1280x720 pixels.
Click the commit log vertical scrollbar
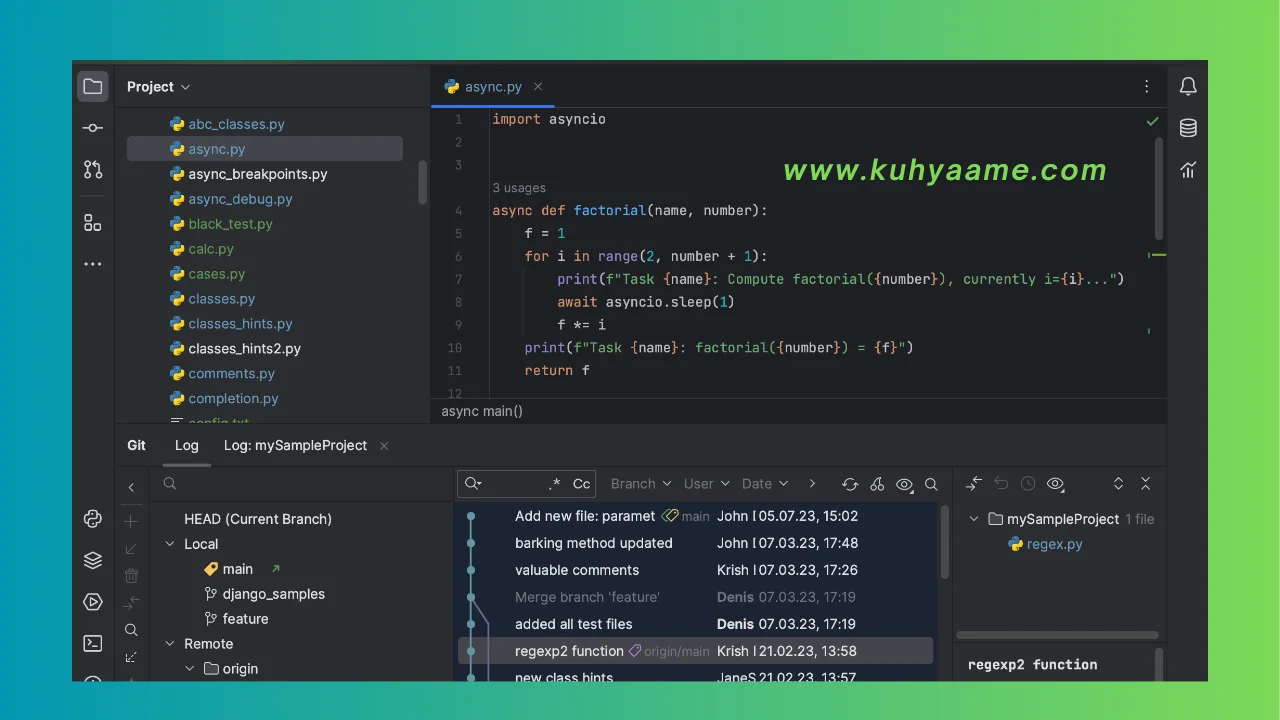[x=945, y=543]
